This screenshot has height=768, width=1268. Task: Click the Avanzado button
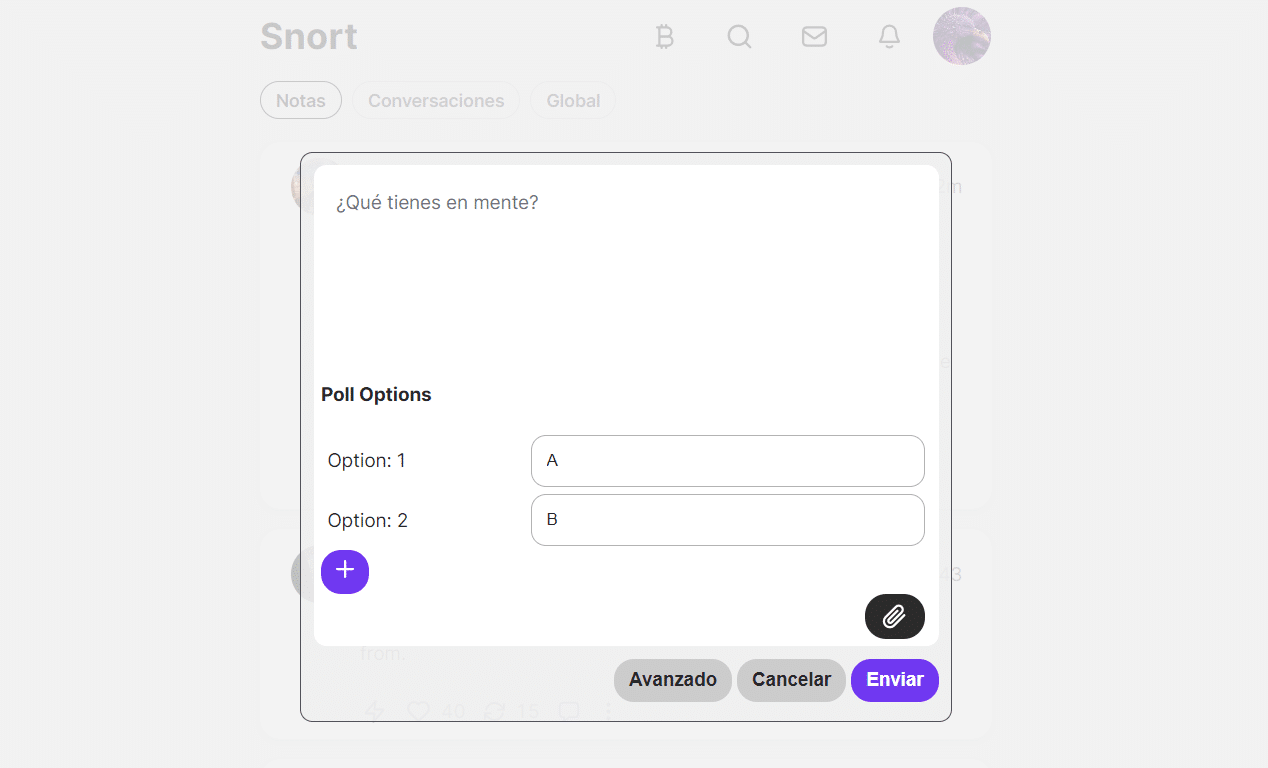[x=673, y=680]
